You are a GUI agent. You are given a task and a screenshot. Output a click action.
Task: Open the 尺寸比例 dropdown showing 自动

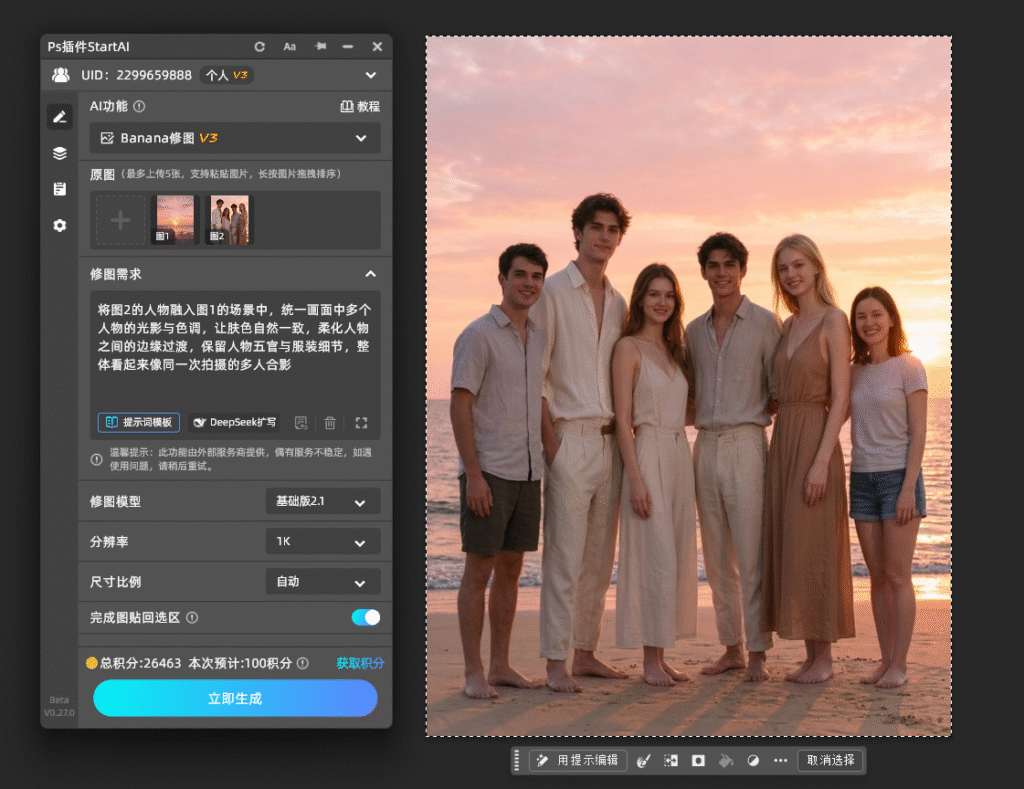[323, 581]
